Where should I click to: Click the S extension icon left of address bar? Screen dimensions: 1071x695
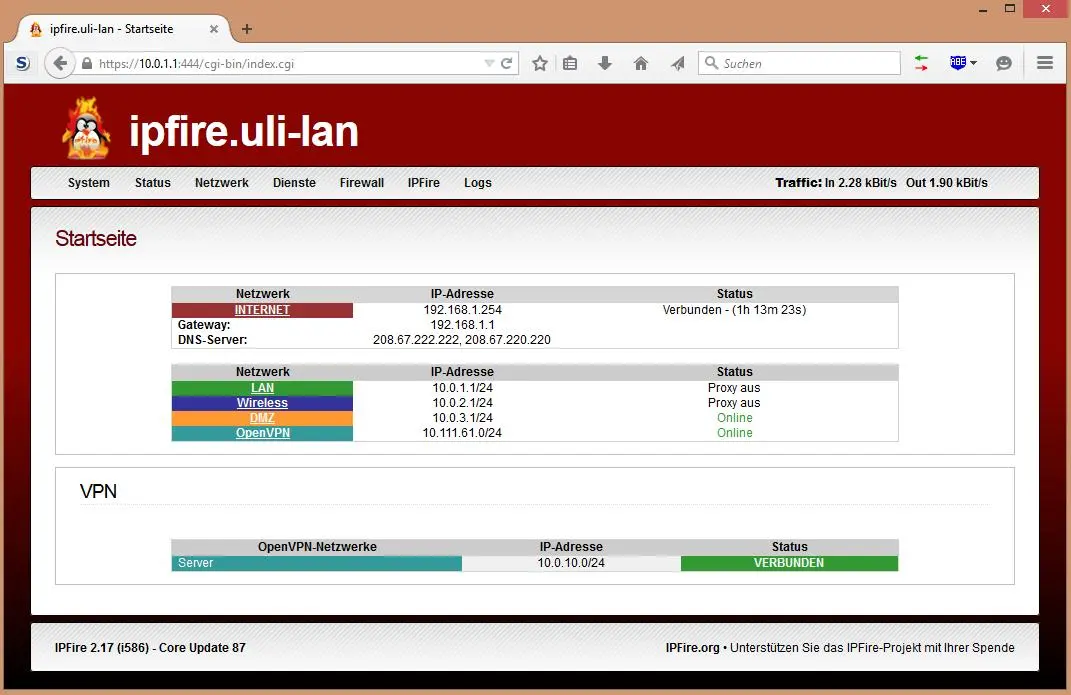[23, 63]
